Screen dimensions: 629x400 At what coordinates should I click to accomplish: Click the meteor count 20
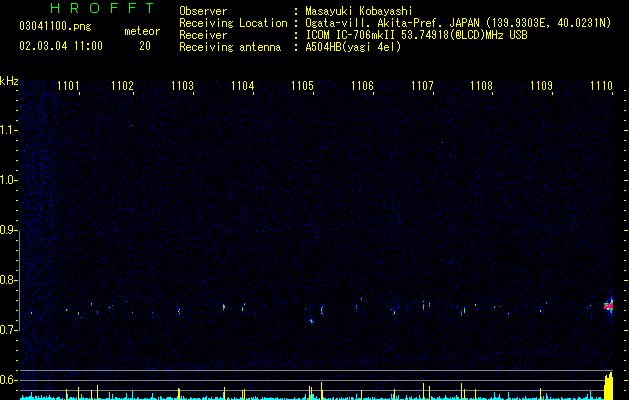144,46
